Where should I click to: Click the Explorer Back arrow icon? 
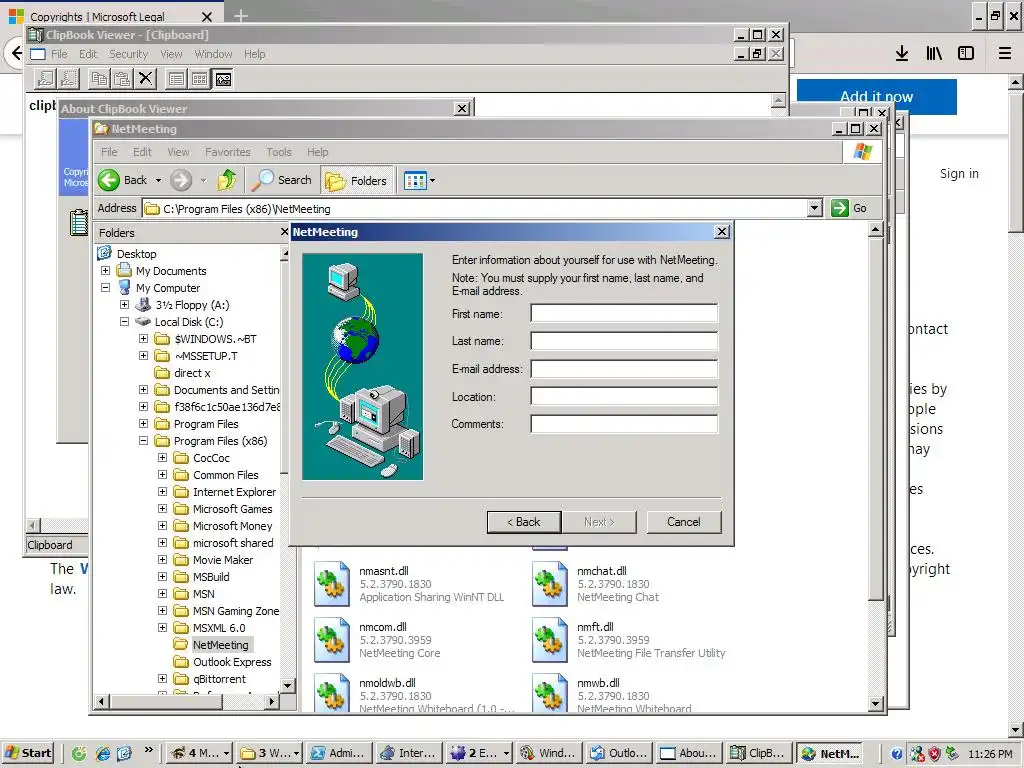point(109,180)
